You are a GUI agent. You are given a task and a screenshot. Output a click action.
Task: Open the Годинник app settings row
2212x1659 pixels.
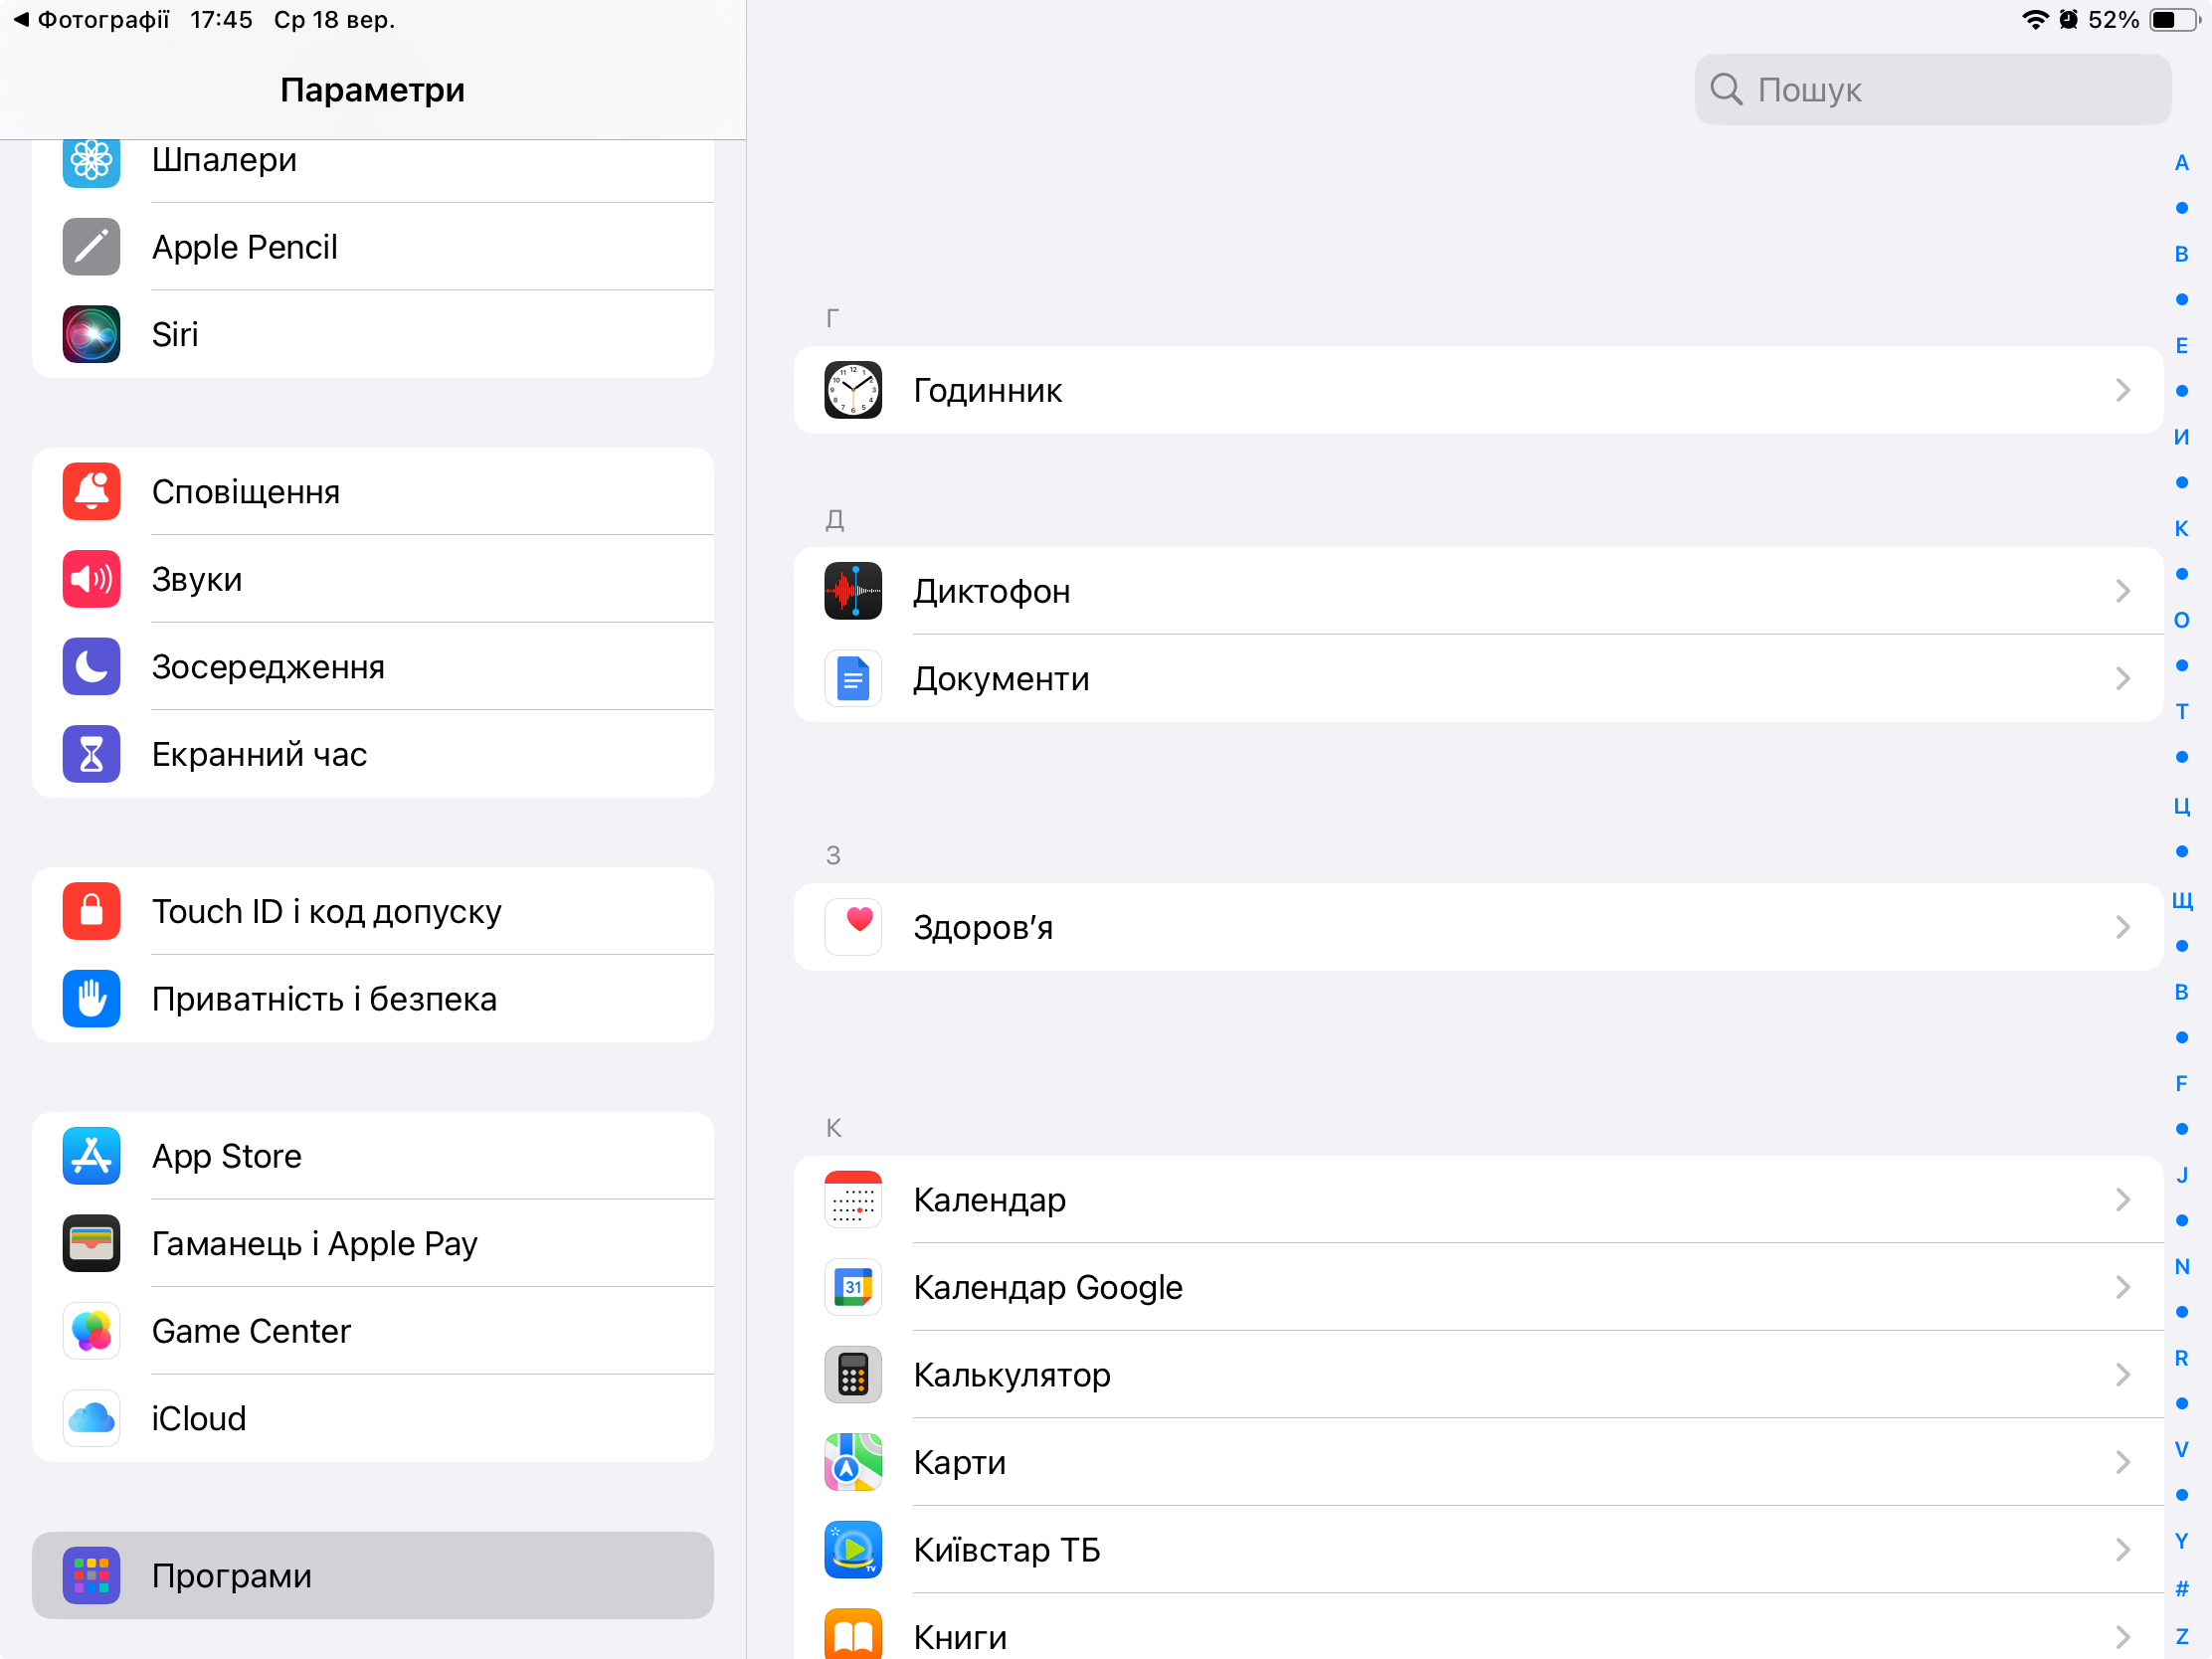pyautogui.click(x=1478, y=390)
